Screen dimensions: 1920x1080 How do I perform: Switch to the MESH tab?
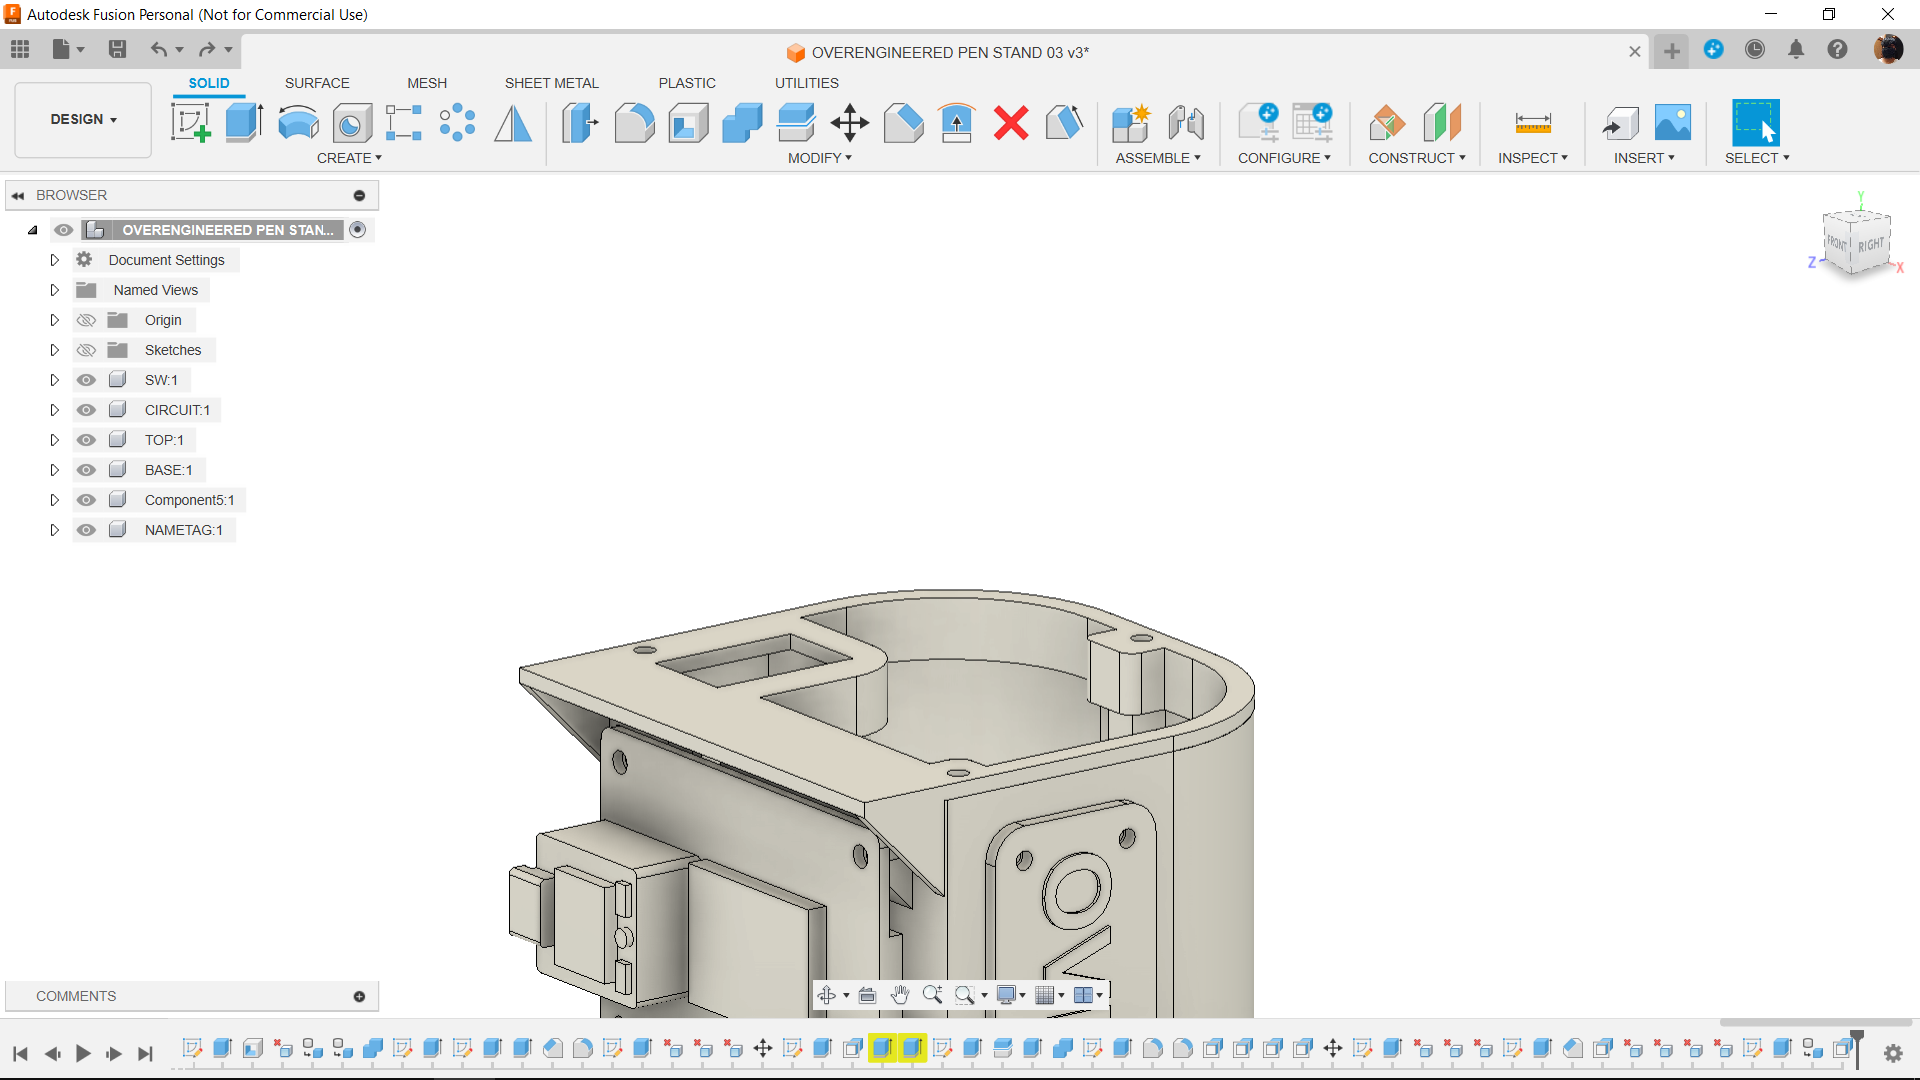point(427,83)
